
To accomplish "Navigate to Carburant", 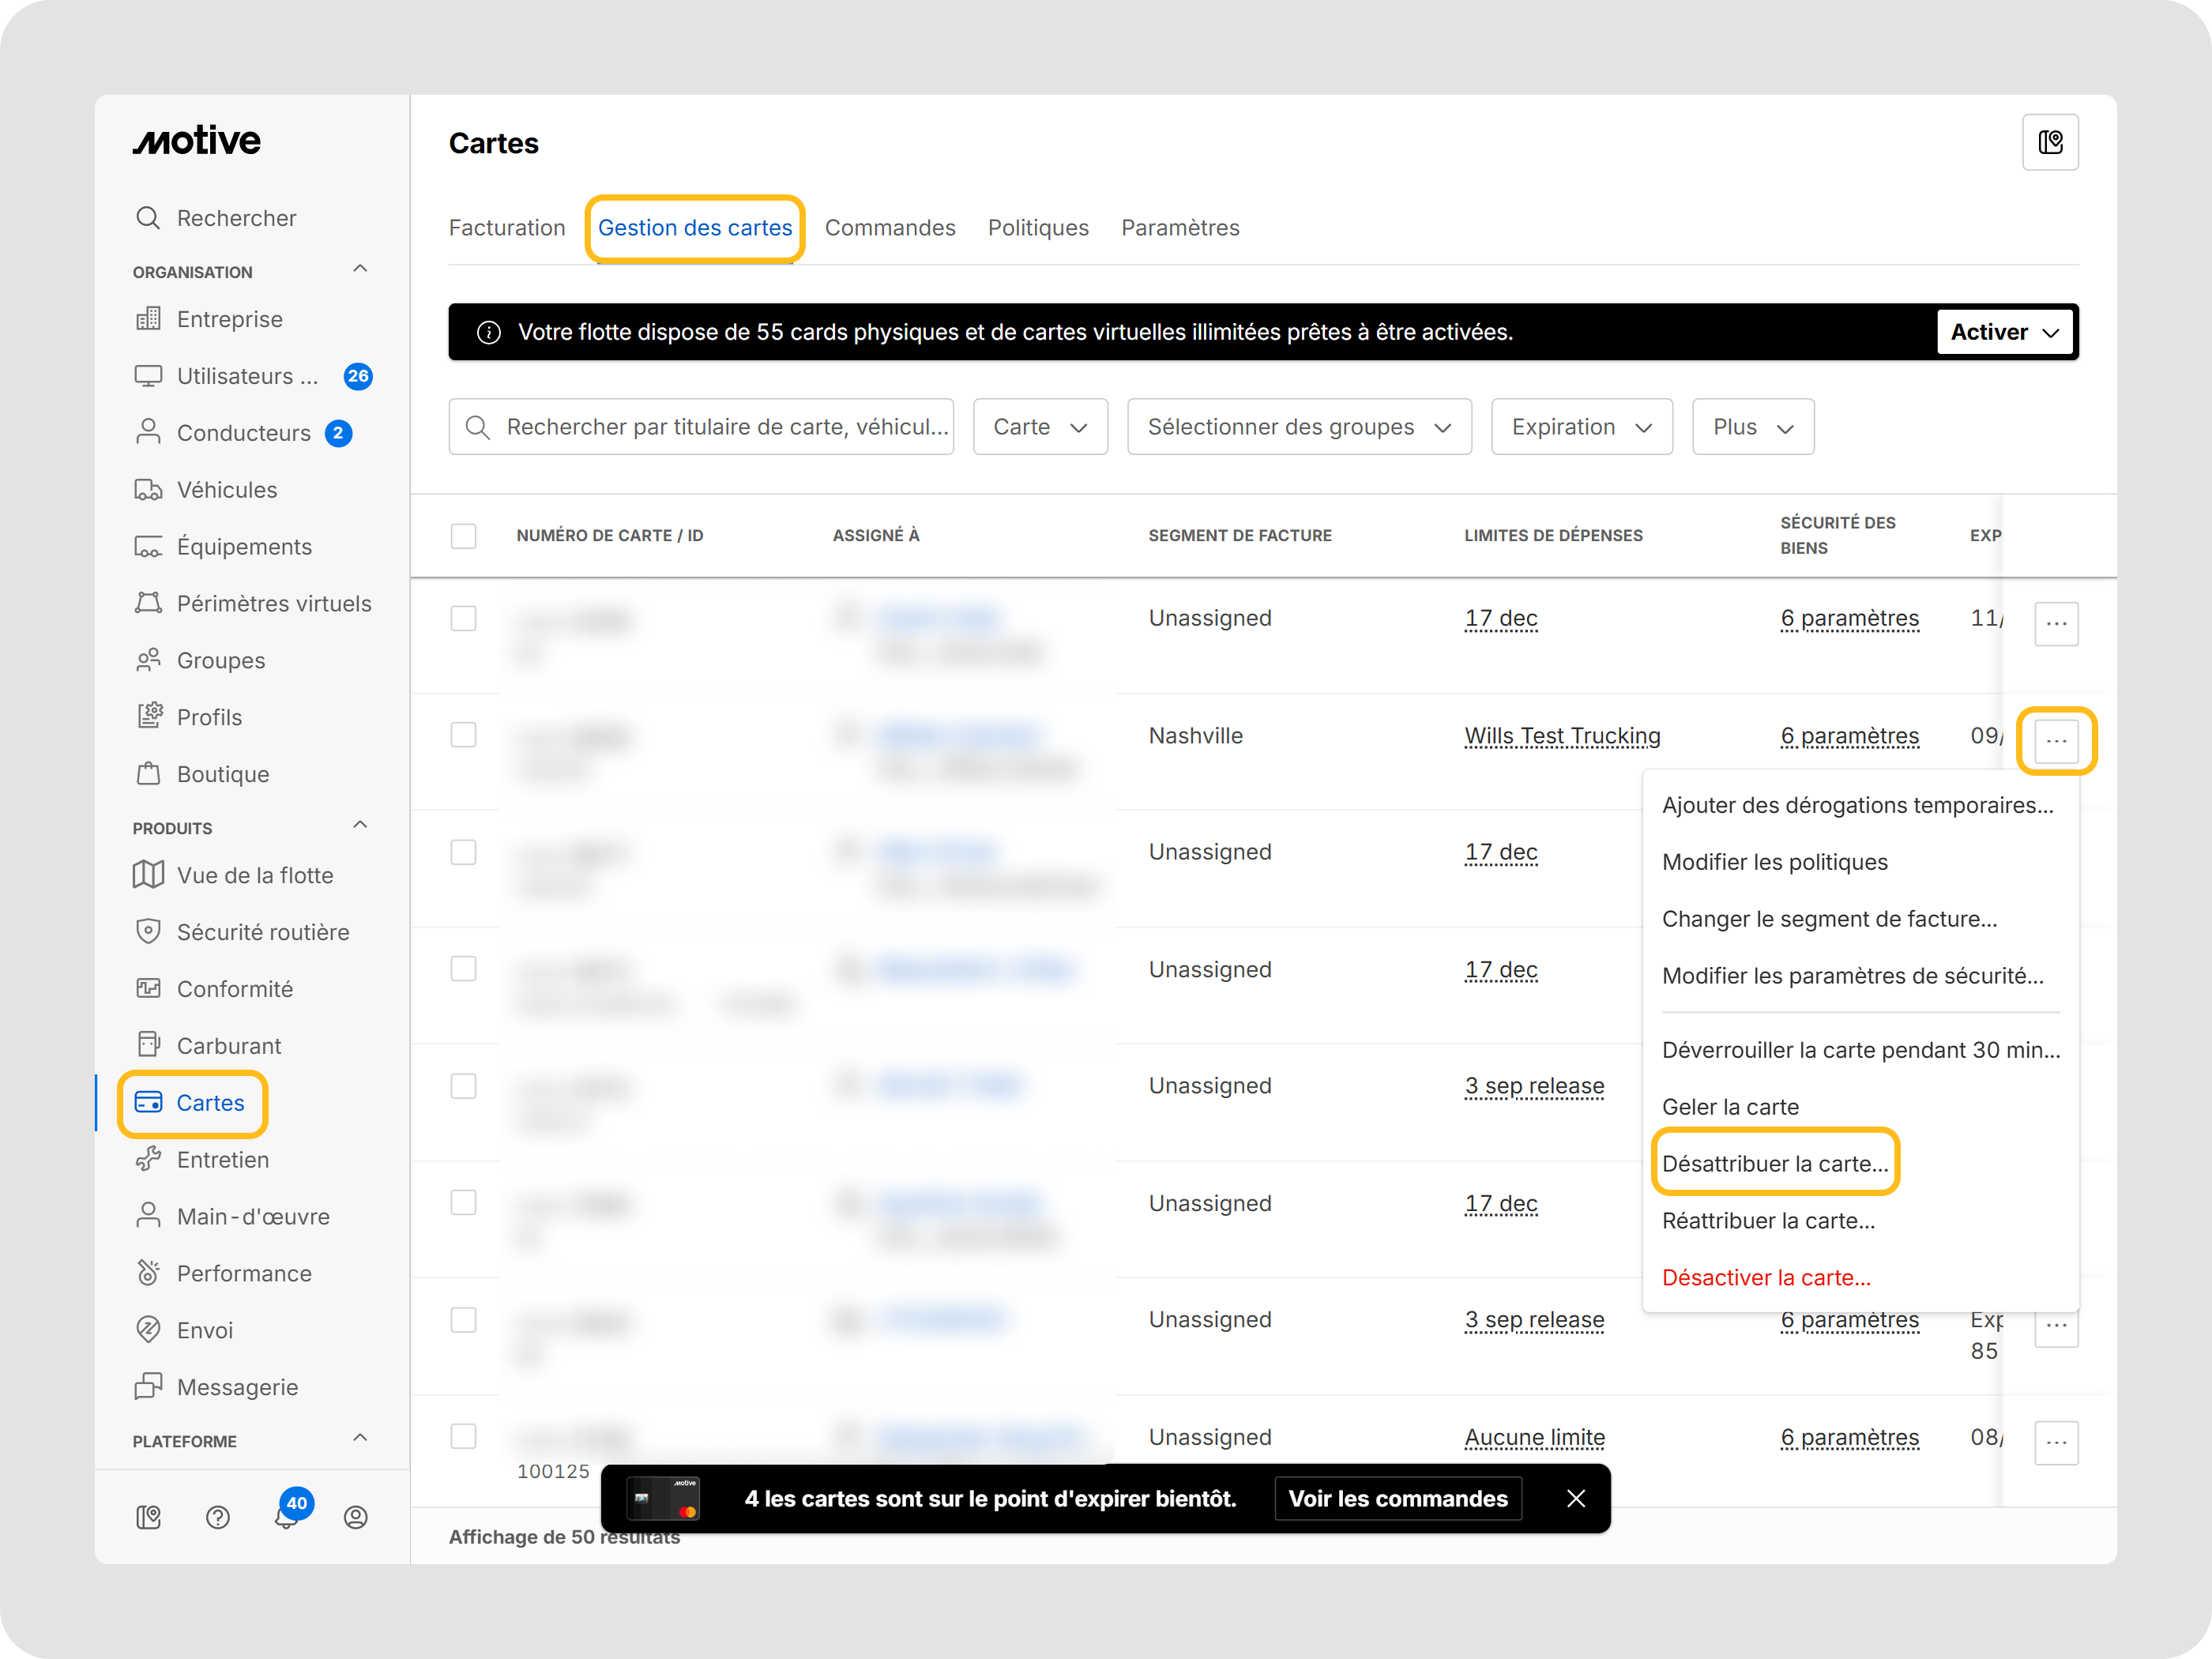I will 208,1046.
